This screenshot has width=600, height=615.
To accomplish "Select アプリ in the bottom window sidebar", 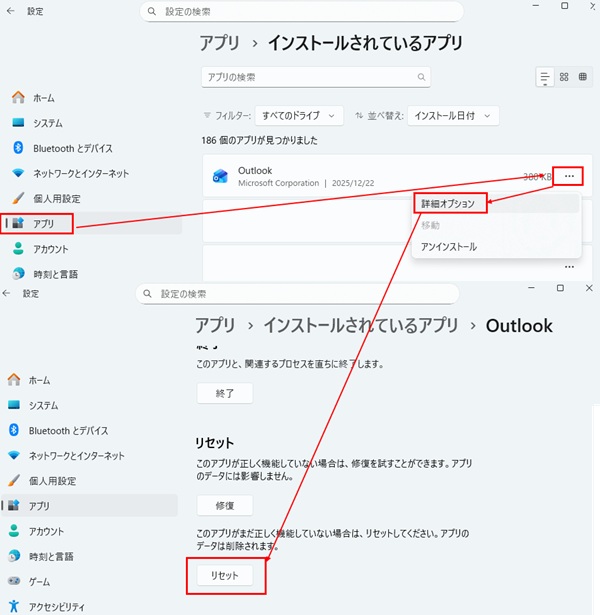I will coord(89,506).
